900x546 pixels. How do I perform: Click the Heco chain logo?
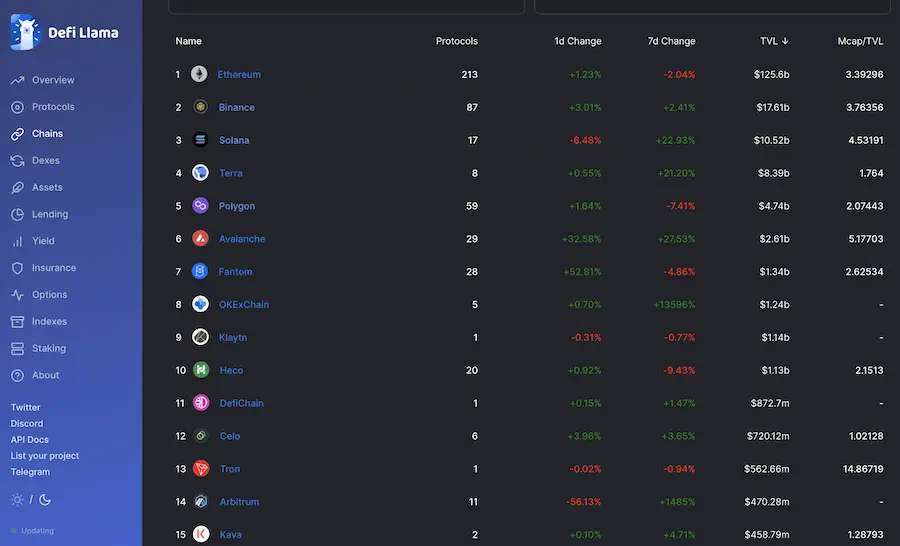coord(201,370)
